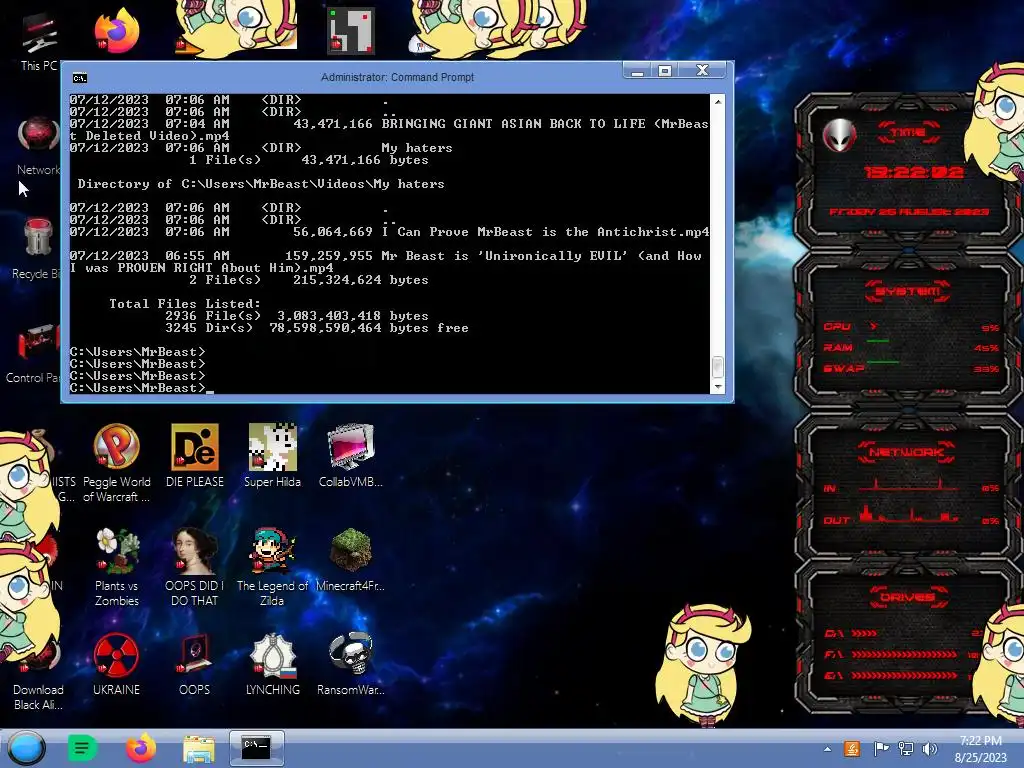Screen dimensions: 1024x768
Task: Open the OOPS DID I DO THAT icon
Action: click(194, 568)
